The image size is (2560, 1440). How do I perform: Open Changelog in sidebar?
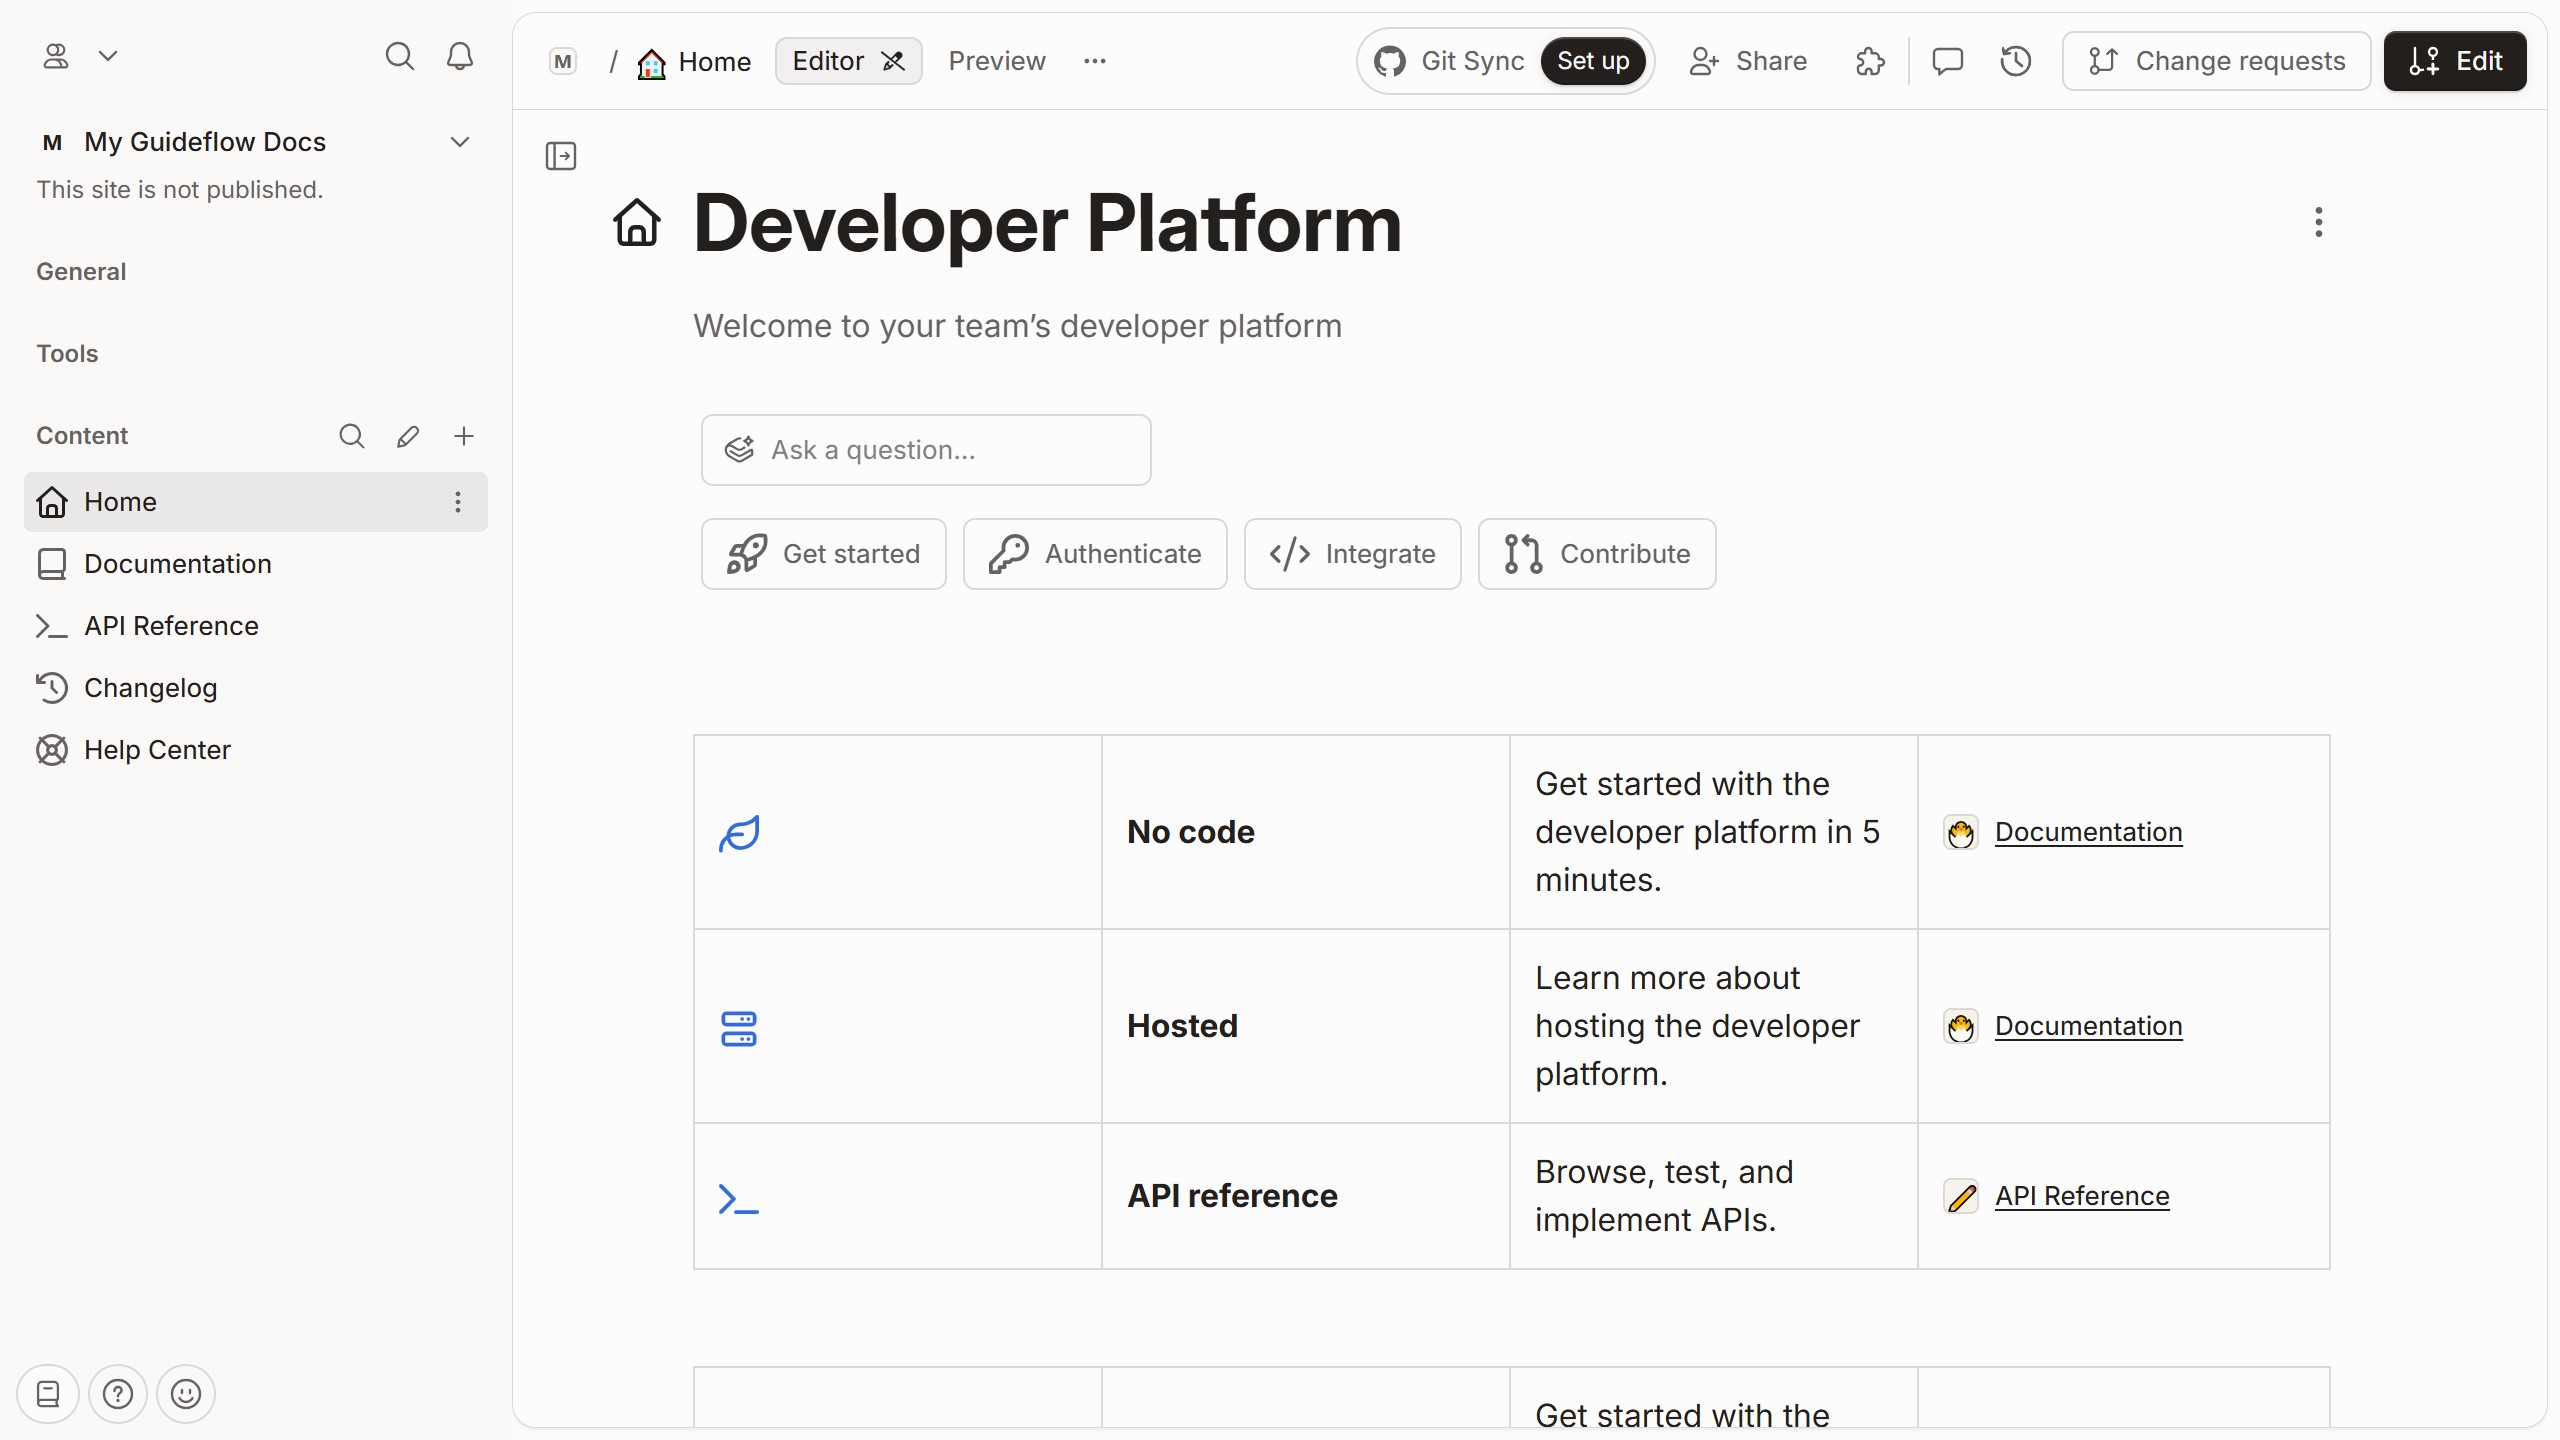[x=256, y=688]
